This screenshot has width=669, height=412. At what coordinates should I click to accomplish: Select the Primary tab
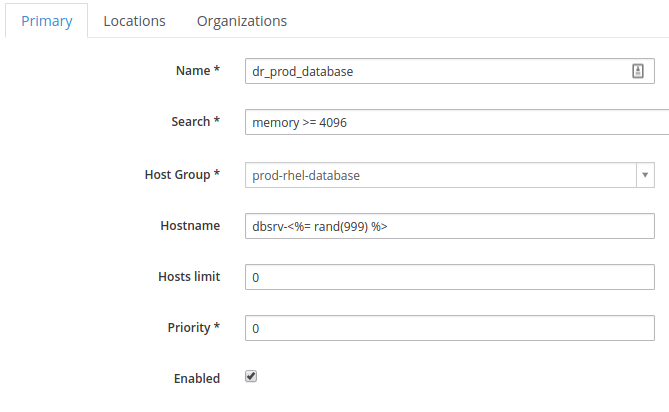point(47,21)
